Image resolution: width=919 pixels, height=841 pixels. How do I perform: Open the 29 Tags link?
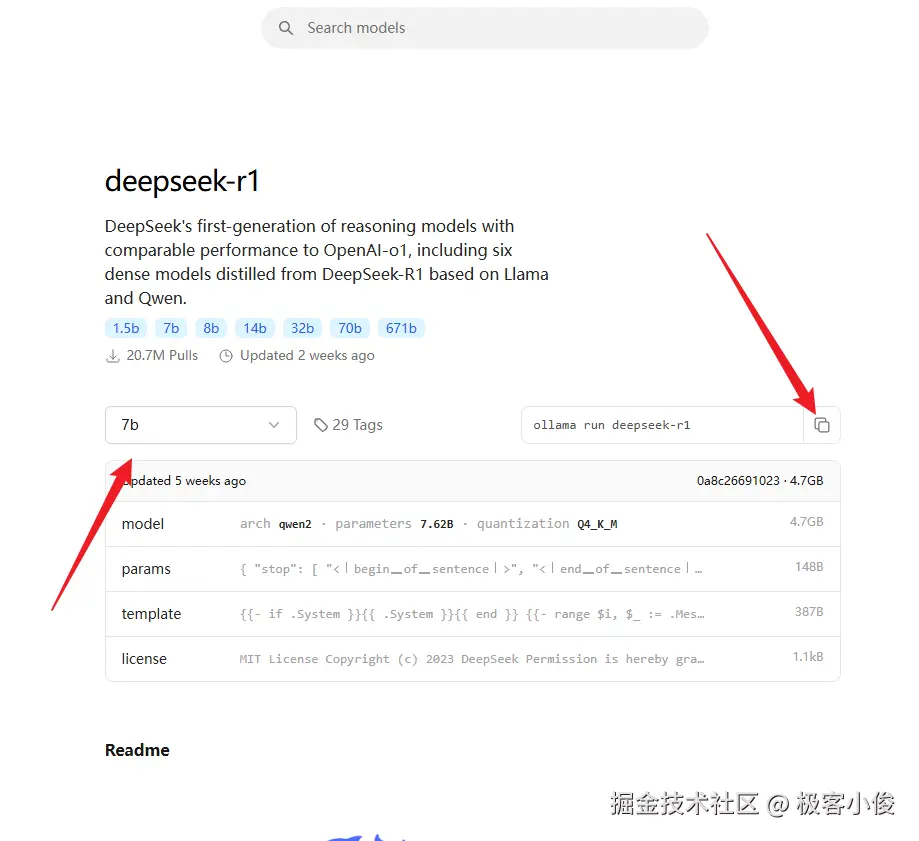tap(348, 425)
